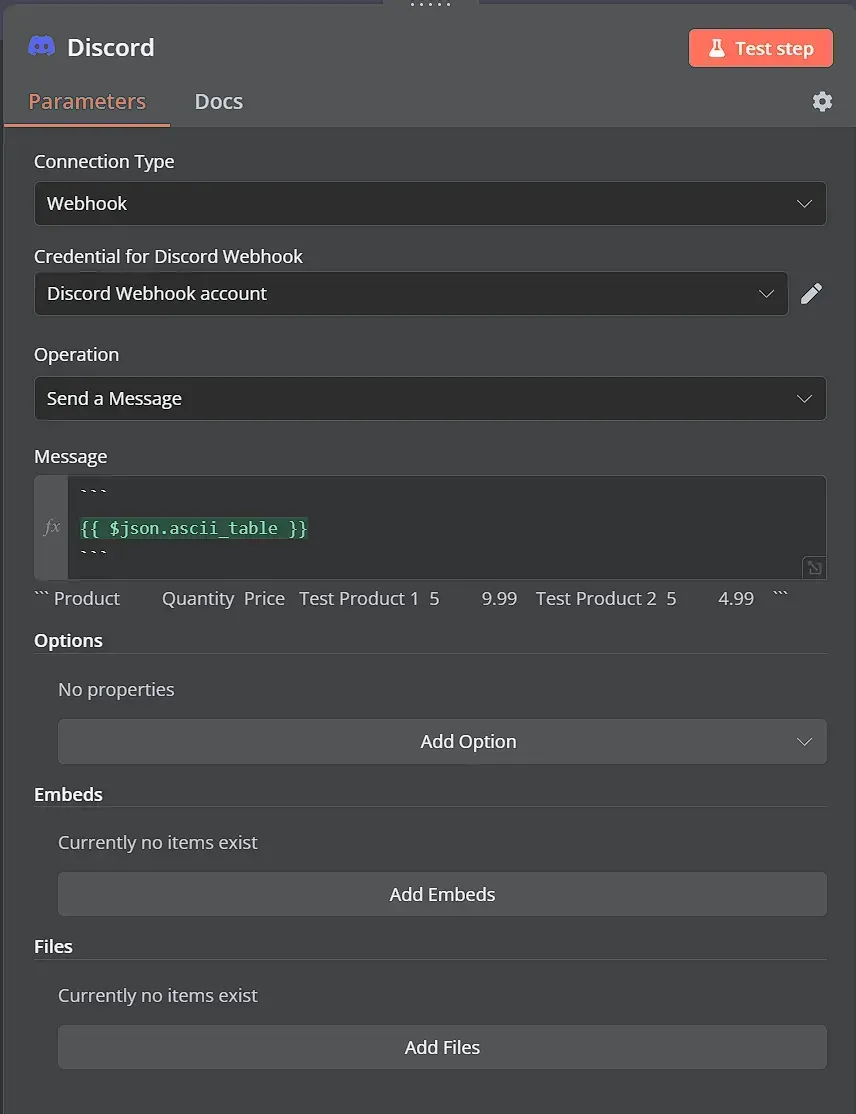
Task: Expand the Discord Webhook account credential dropdown
Action: click(411, 294)
